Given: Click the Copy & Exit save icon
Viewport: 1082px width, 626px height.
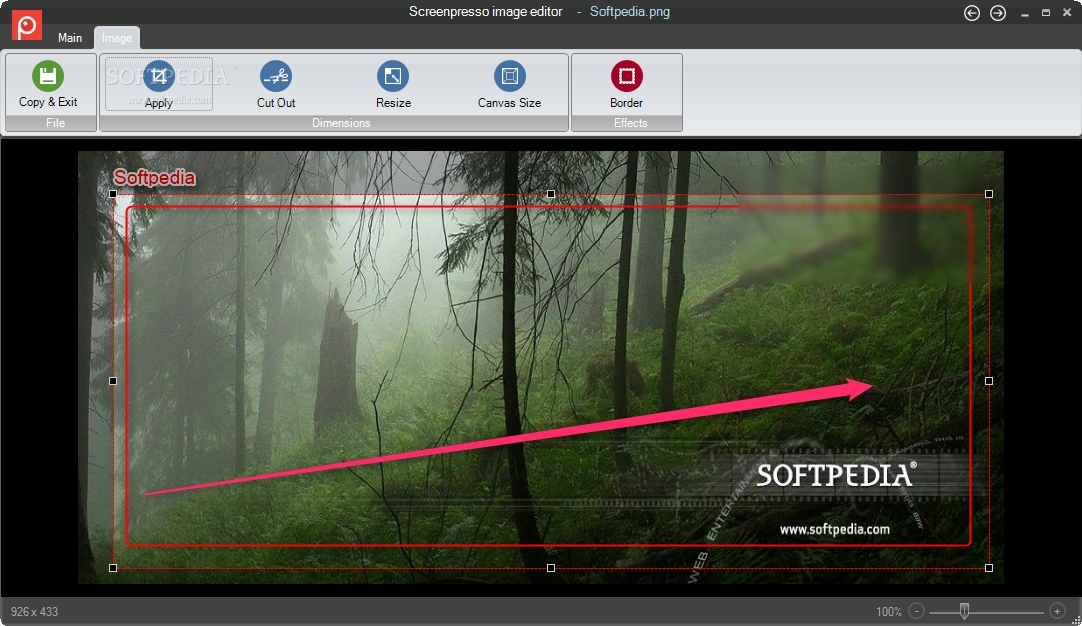Looking at the screenshot, I should pos(48,76).
